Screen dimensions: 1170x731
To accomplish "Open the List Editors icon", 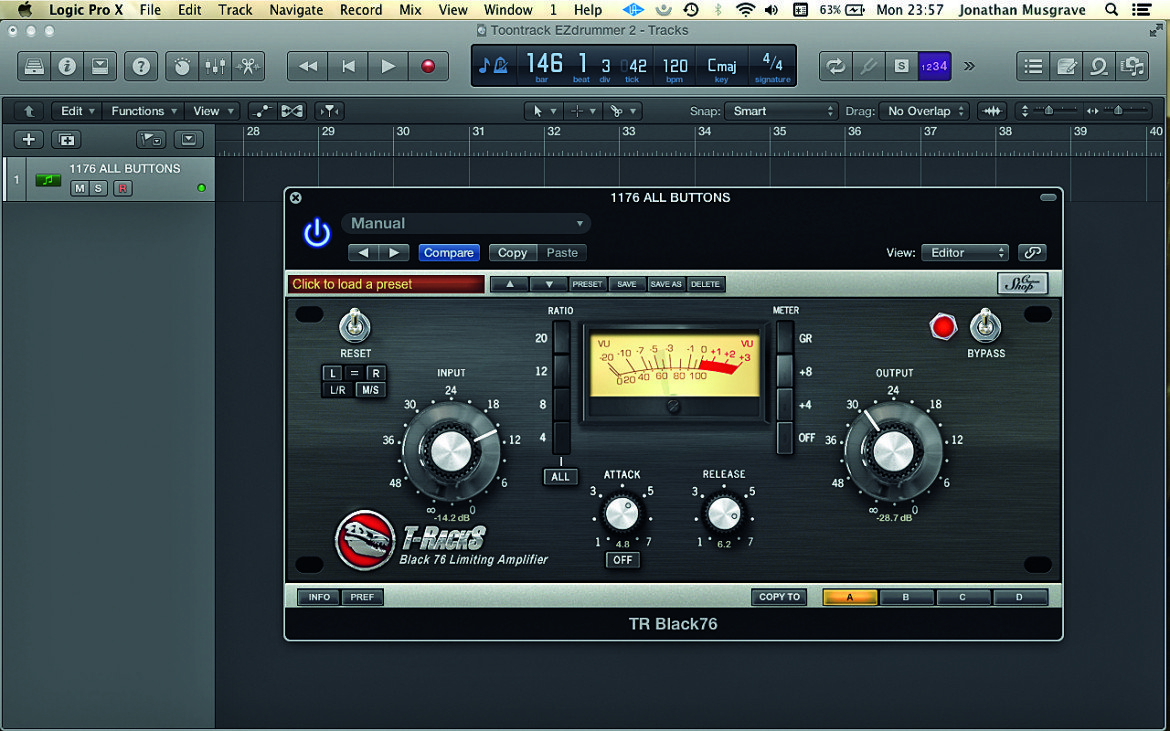I will pos(1033,66).
